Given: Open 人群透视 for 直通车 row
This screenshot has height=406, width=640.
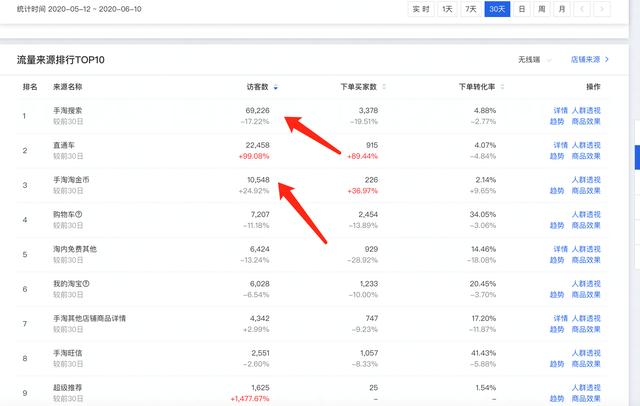Looking at the screenshot, I should (x=586, y=145).
